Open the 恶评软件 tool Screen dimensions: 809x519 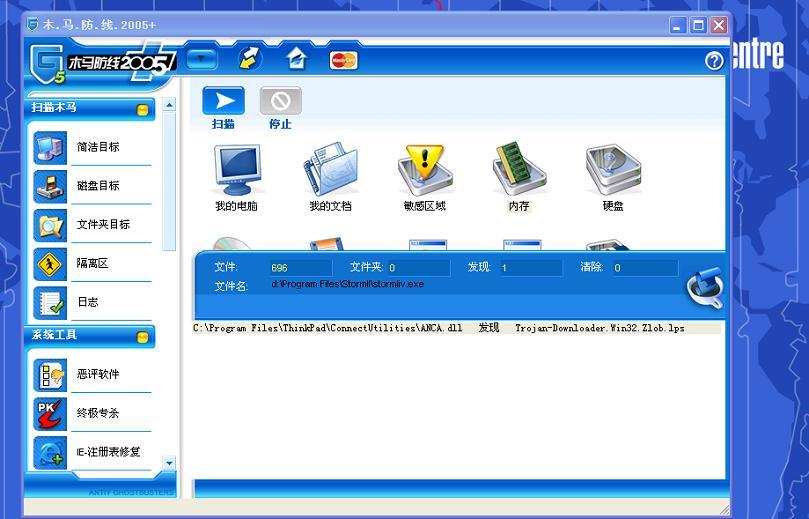(x=93, y=375)
